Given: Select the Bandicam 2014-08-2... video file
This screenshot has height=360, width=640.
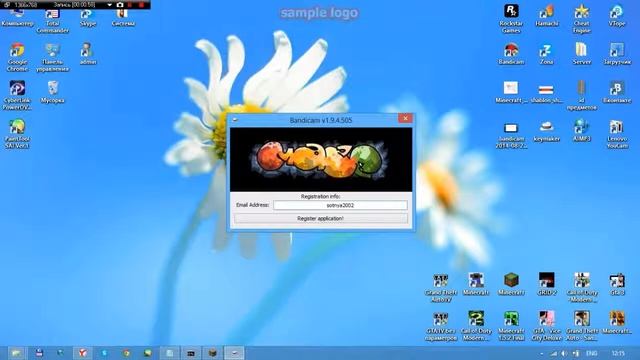Looking at the screenshot, I should click(x=511, y=135).
